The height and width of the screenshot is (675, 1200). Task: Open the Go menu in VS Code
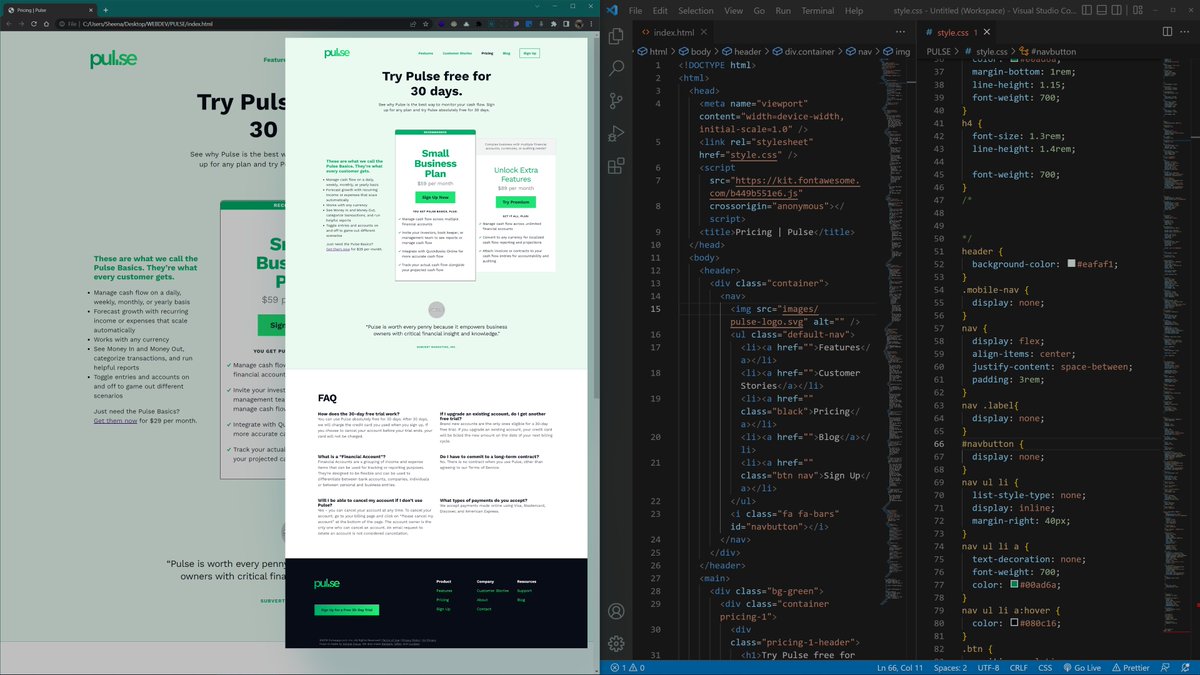pyautogui.click(x=759, y=10)
